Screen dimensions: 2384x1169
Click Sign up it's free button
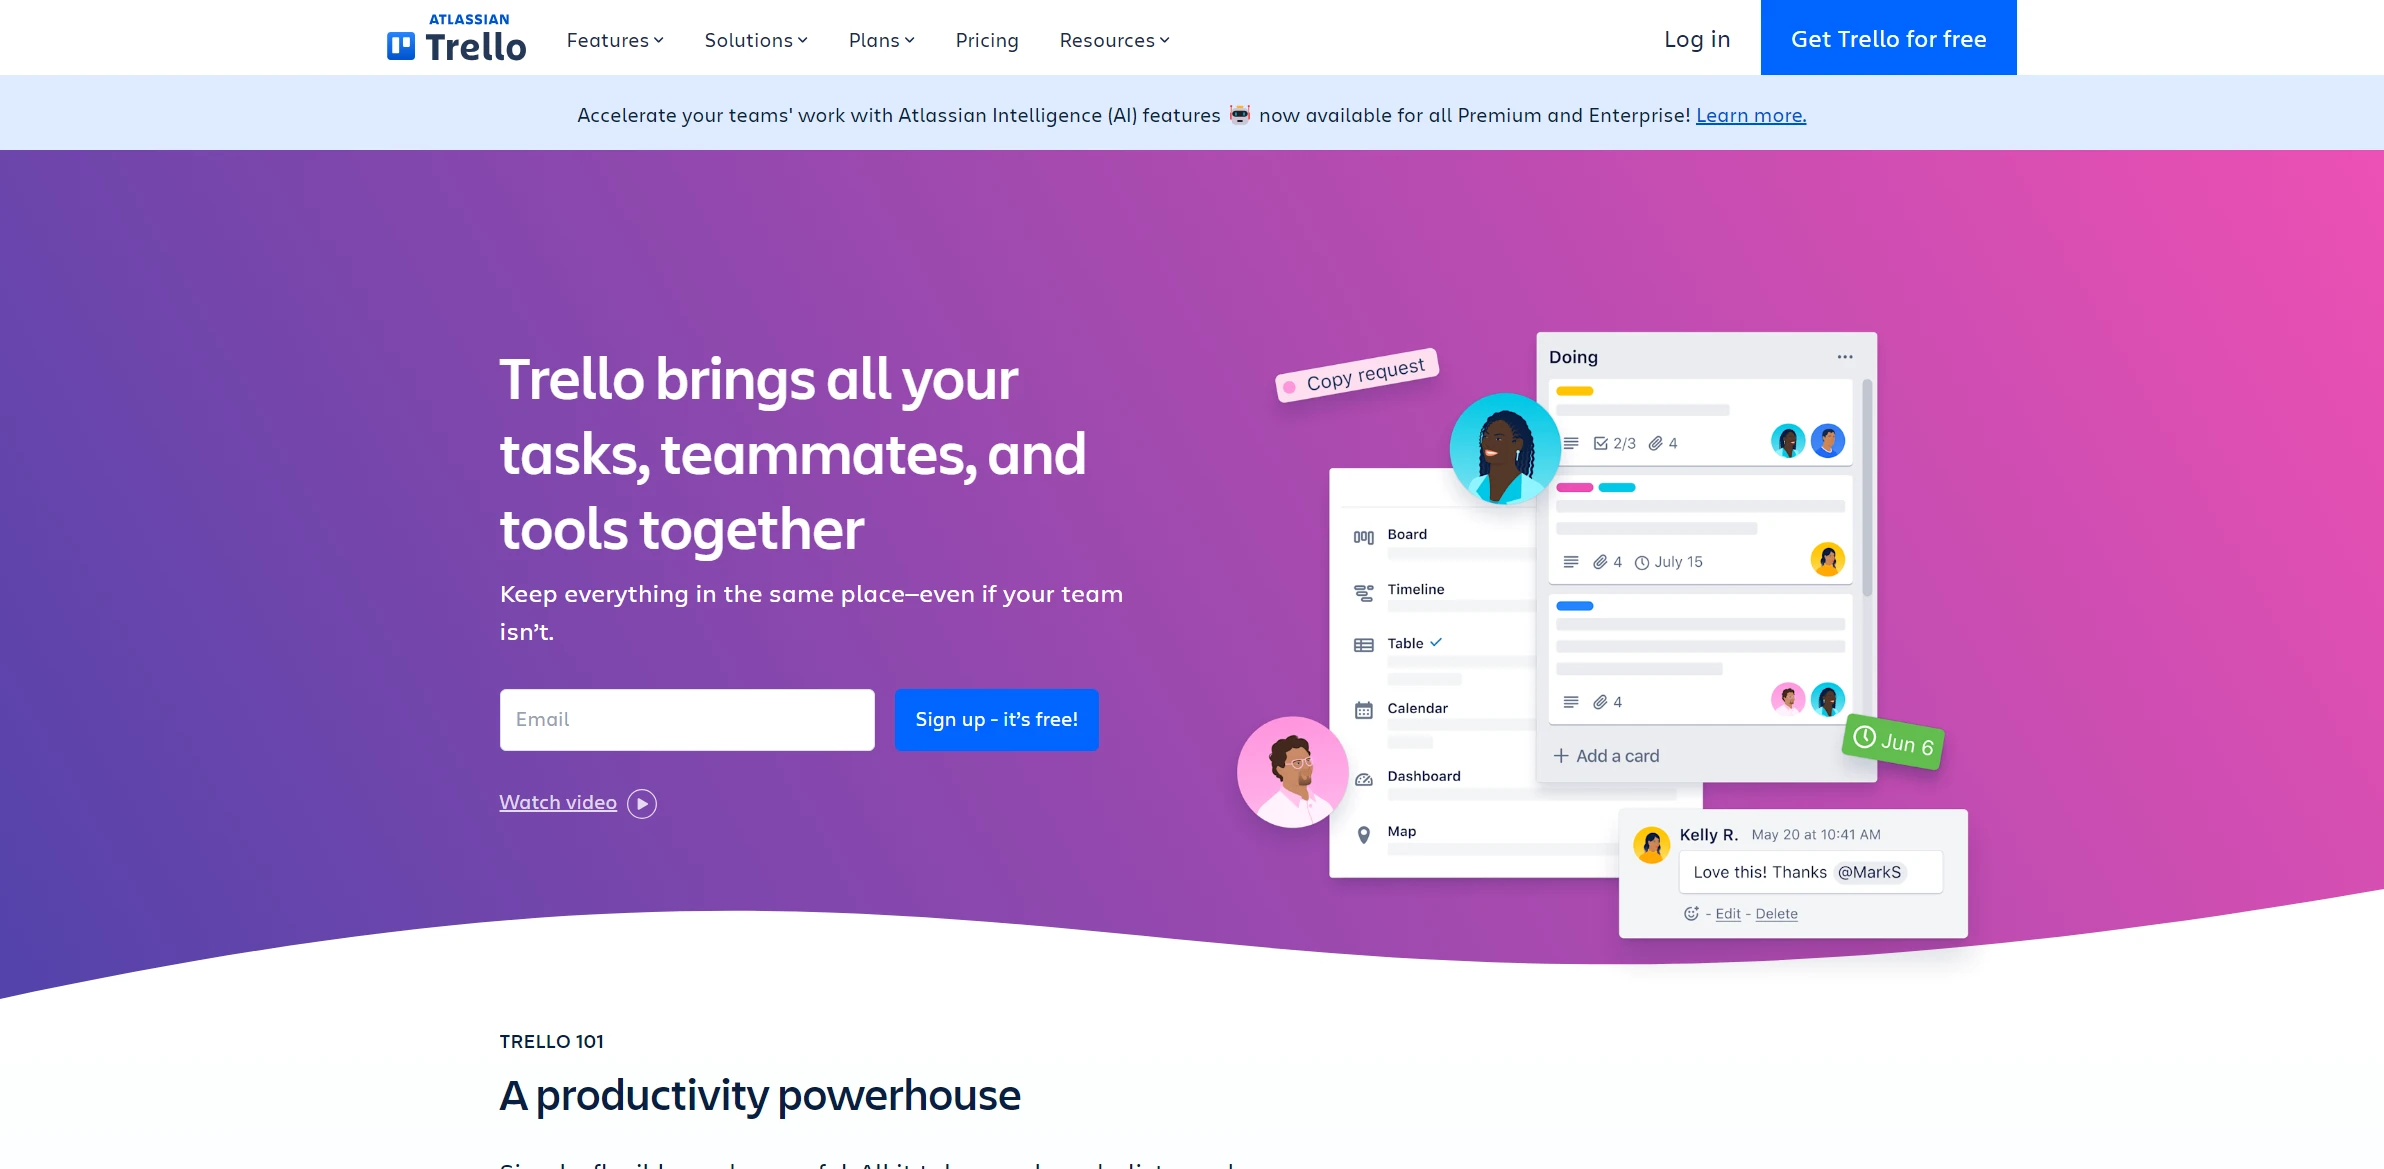pyautogui.click(x=996, y=719)
